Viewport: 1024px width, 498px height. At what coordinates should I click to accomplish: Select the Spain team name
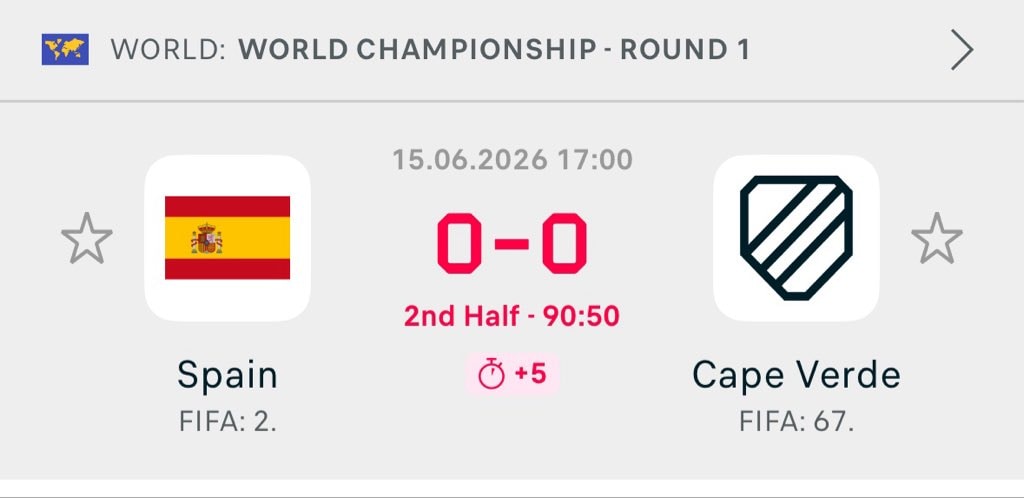[227, 375]
